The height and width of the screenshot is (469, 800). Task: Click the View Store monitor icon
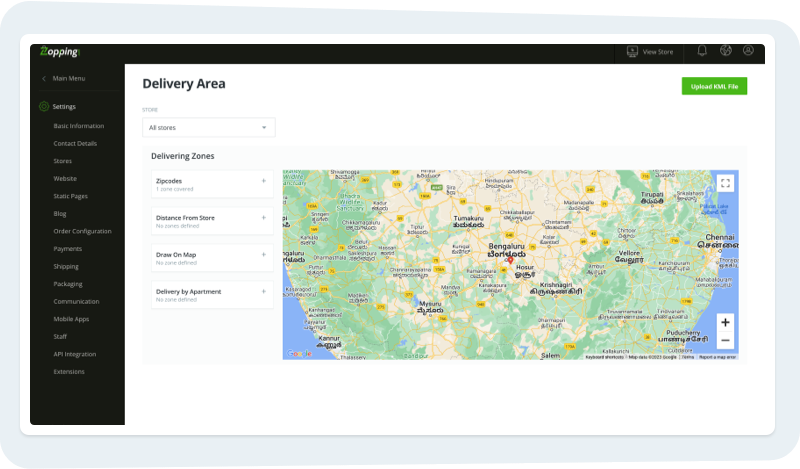[632, 52]
